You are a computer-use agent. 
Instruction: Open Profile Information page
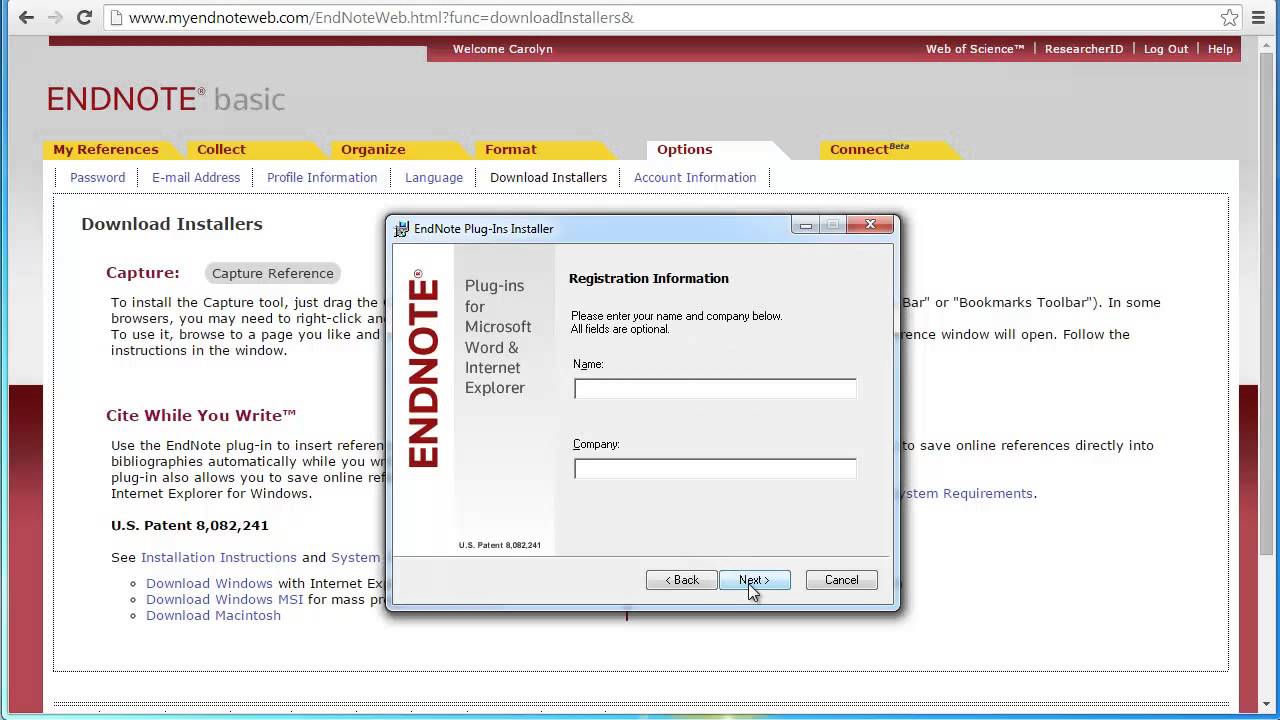pos(322,177)
